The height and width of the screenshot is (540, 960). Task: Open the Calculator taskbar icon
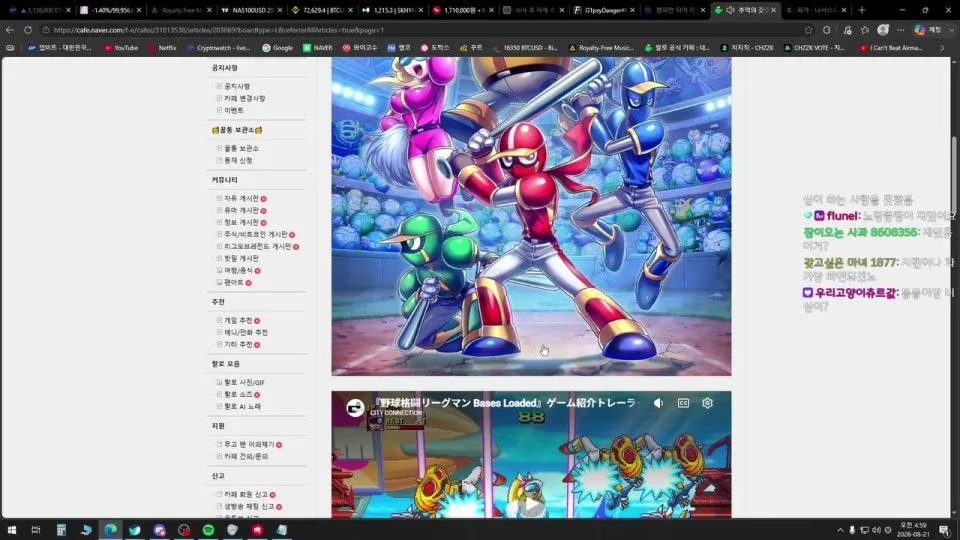tap(61, 530)
